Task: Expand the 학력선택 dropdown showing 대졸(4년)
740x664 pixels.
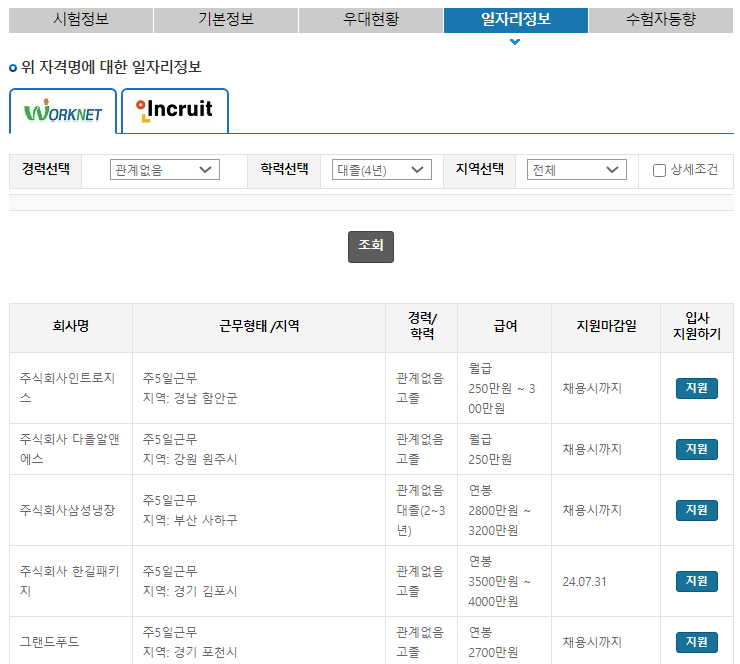Action: coord(381,170)
